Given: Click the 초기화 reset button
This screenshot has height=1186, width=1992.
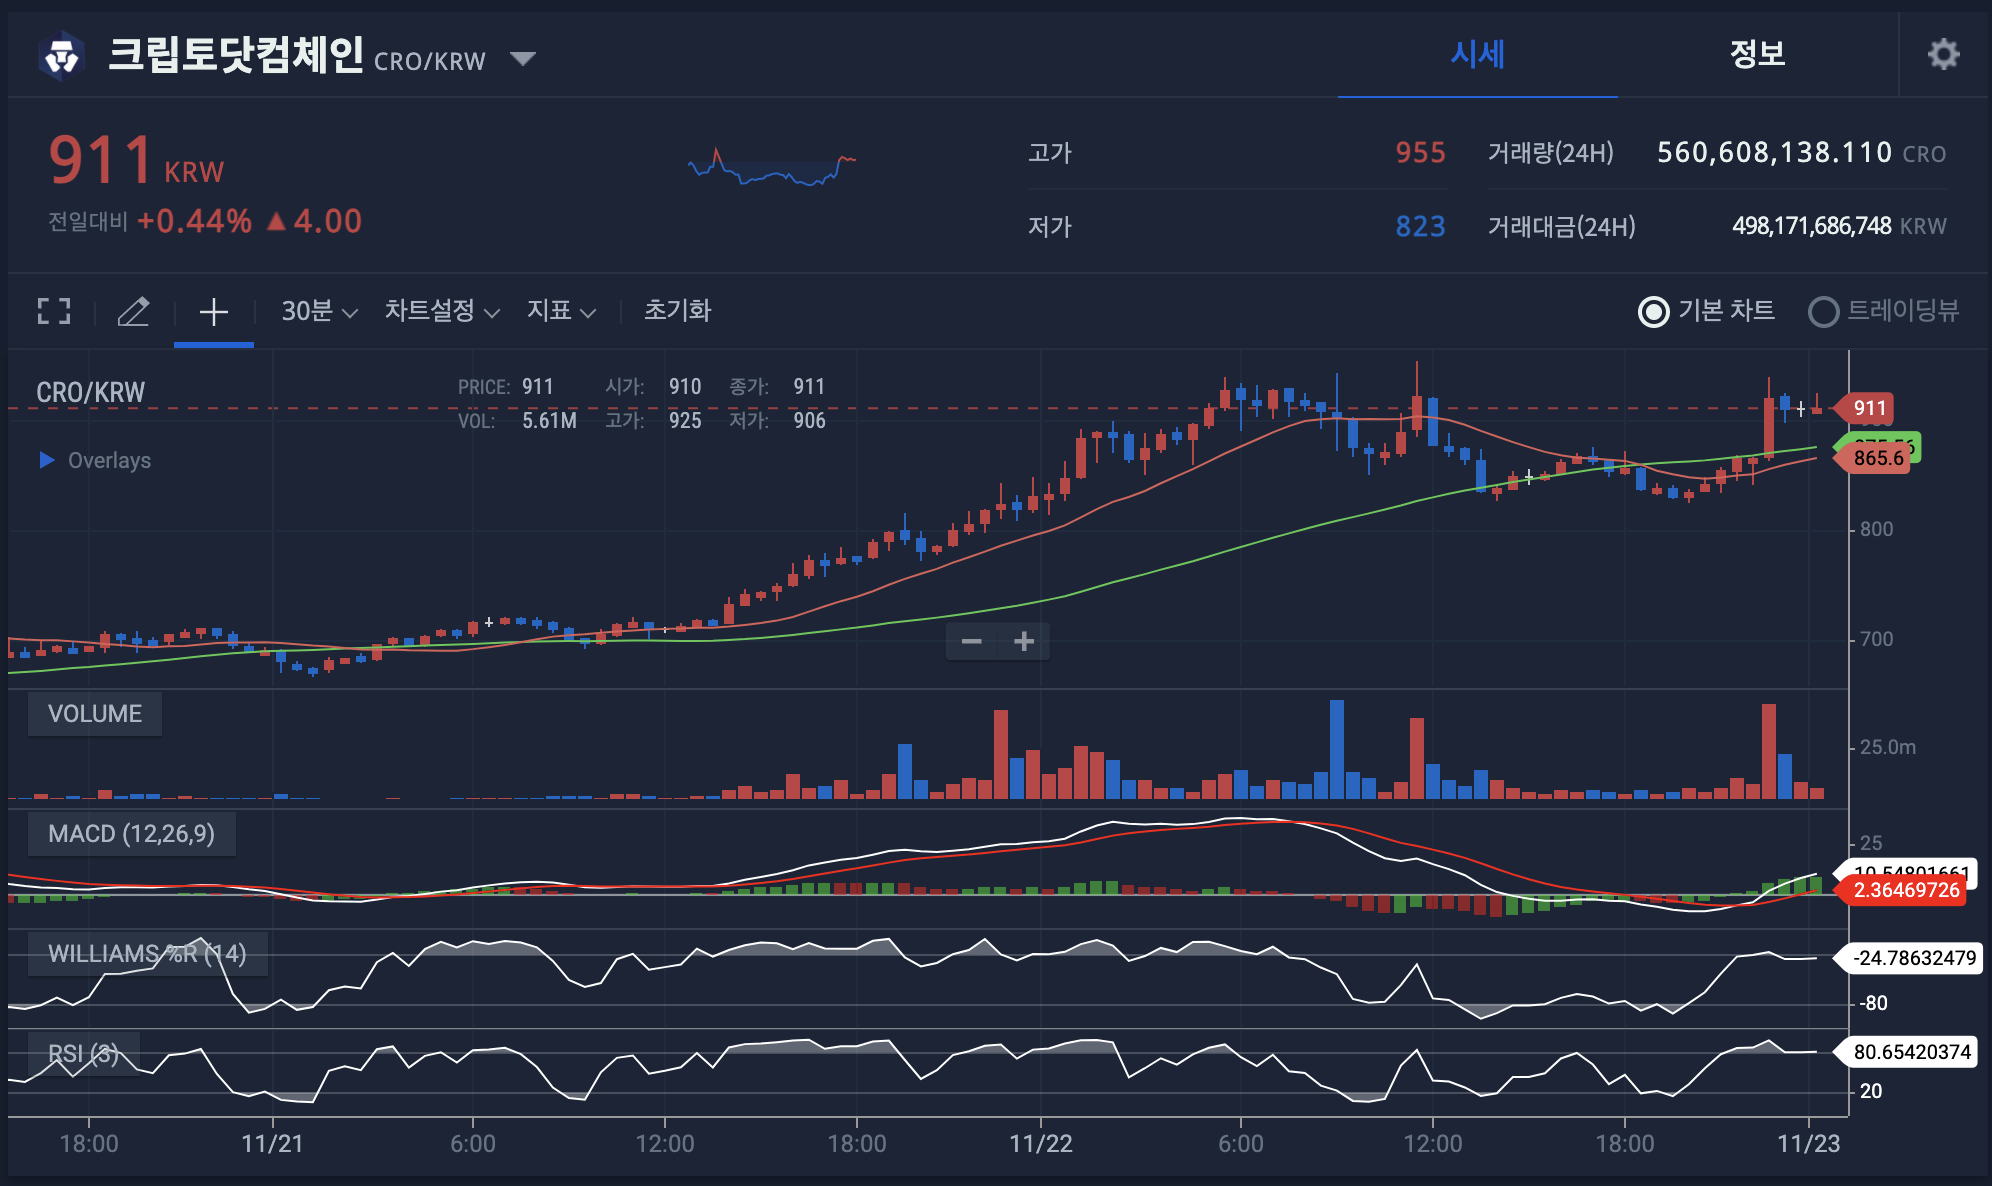Looking at the screenshot, I should 677,311.
